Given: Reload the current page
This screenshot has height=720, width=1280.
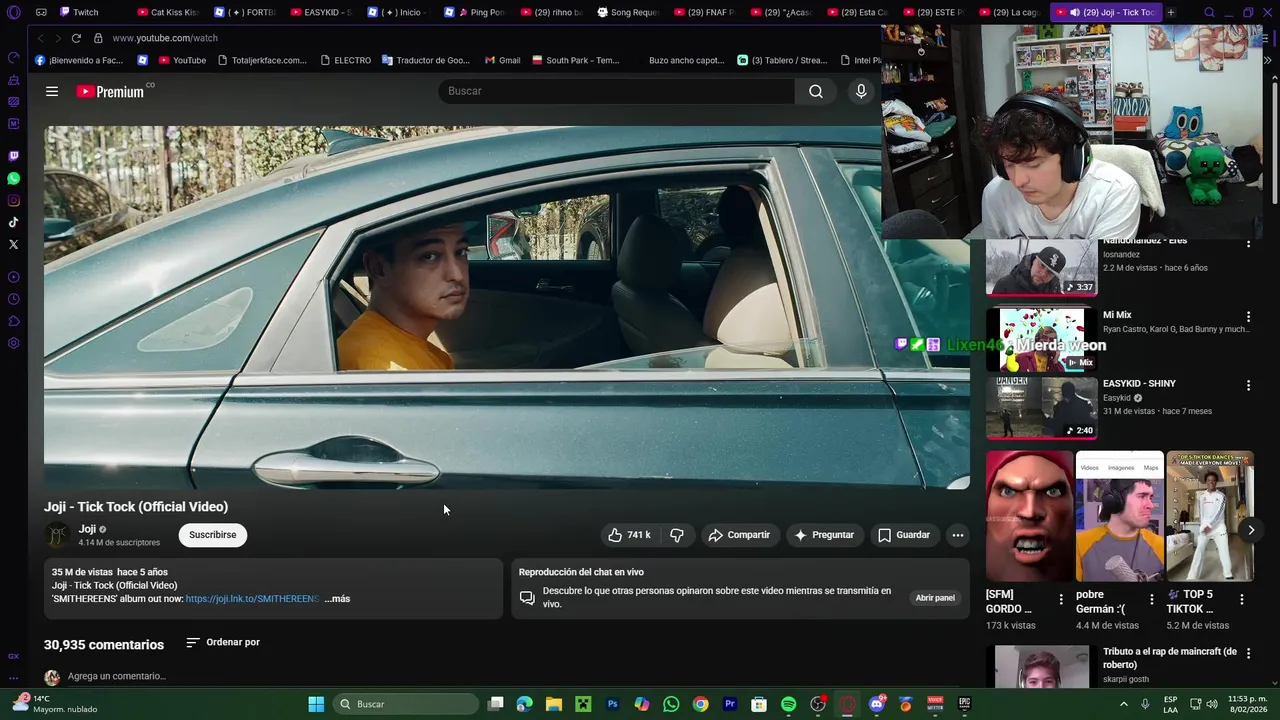Looking at the screenshot, I should tap(76, 38).
